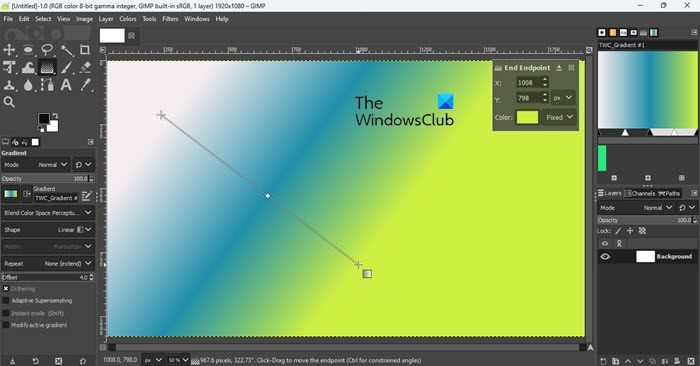The width and height of the screenshot is (700, 366).
Task: Select the Unified Transform tool
Action: 9,67
